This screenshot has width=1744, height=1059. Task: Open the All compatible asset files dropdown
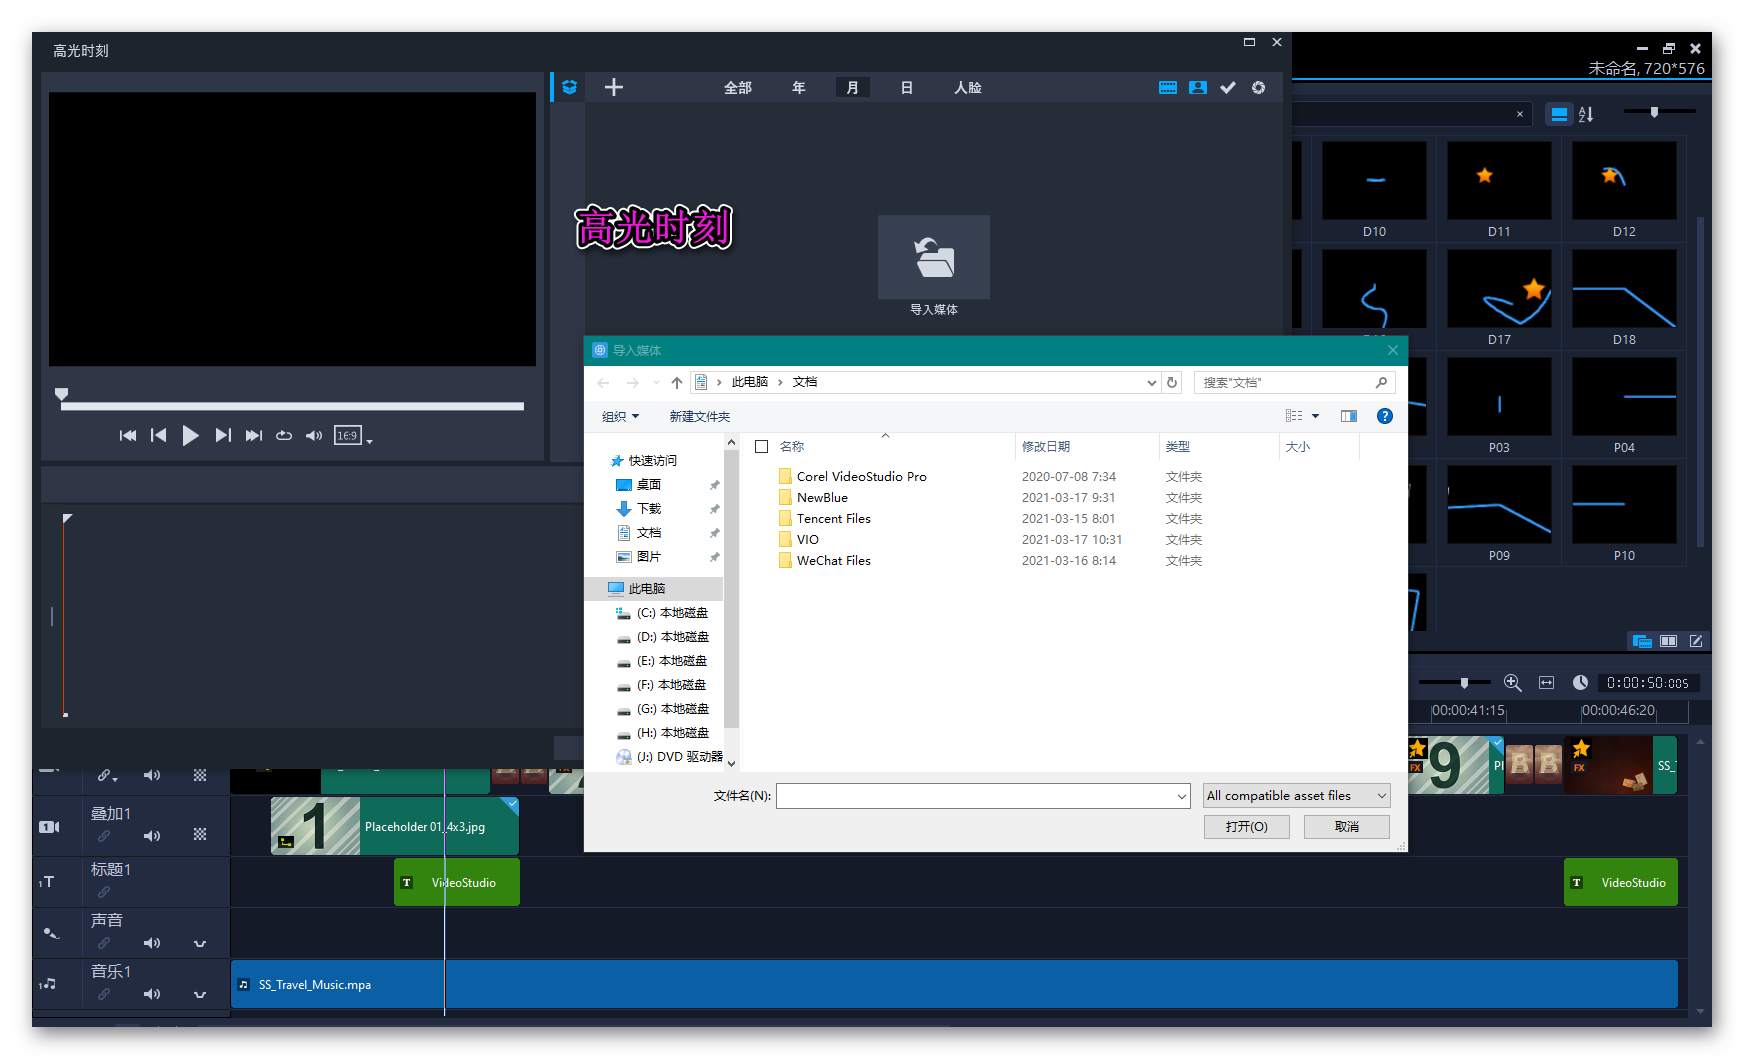pos(1297,796)
